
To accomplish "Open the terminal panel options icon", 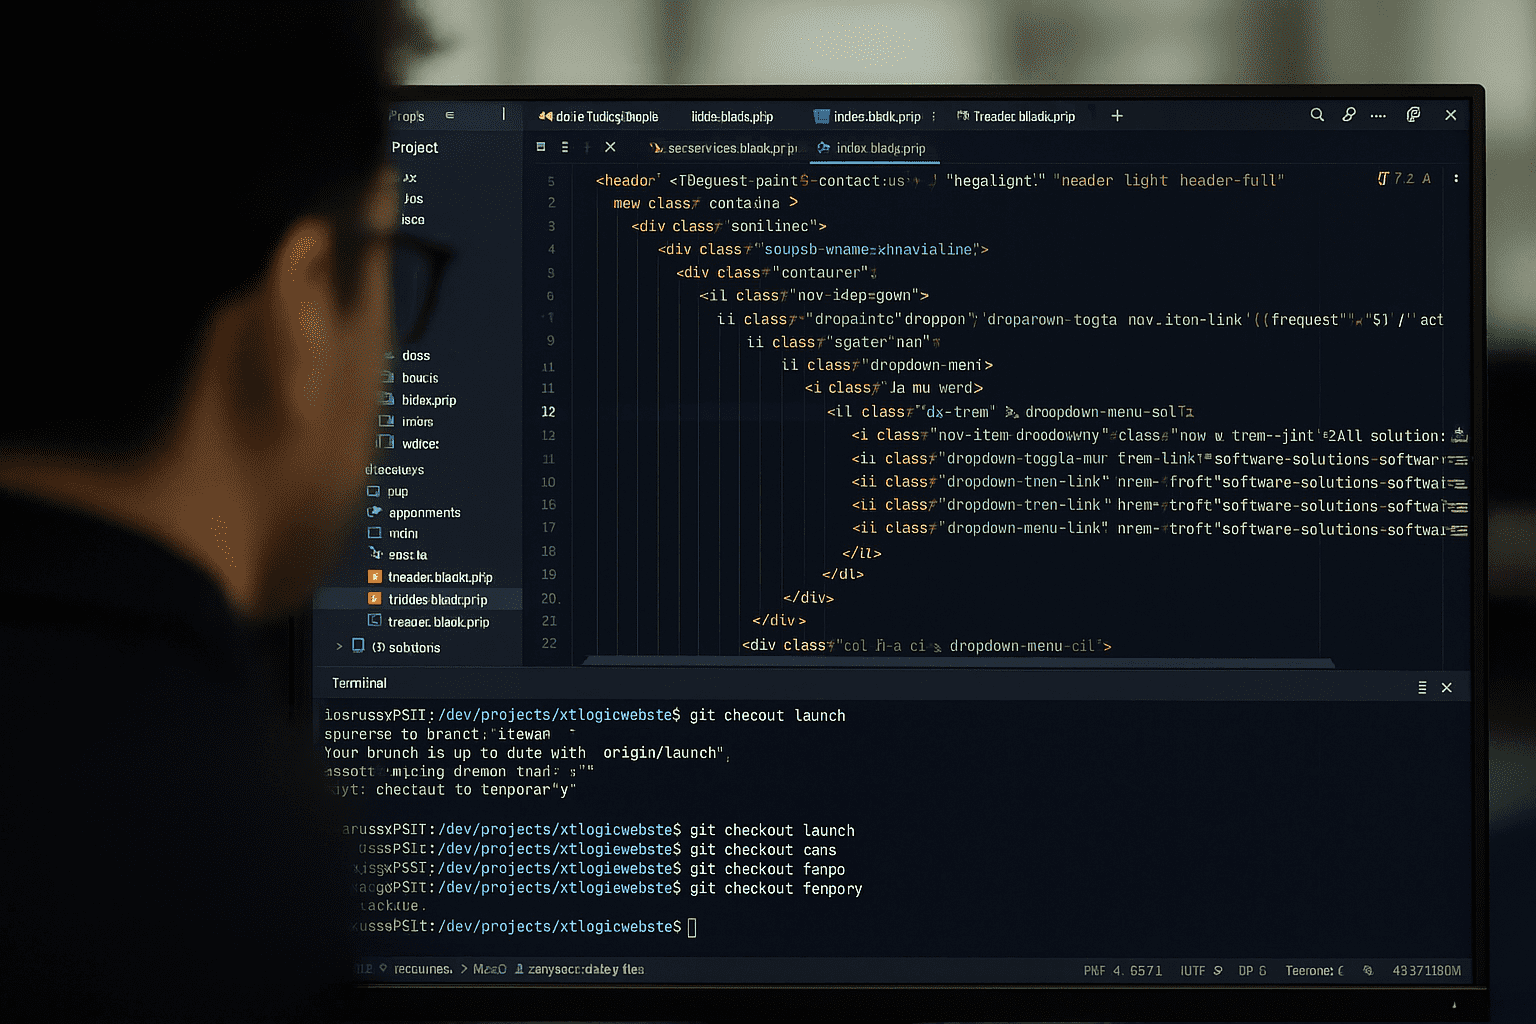I will coord(1422,688).
